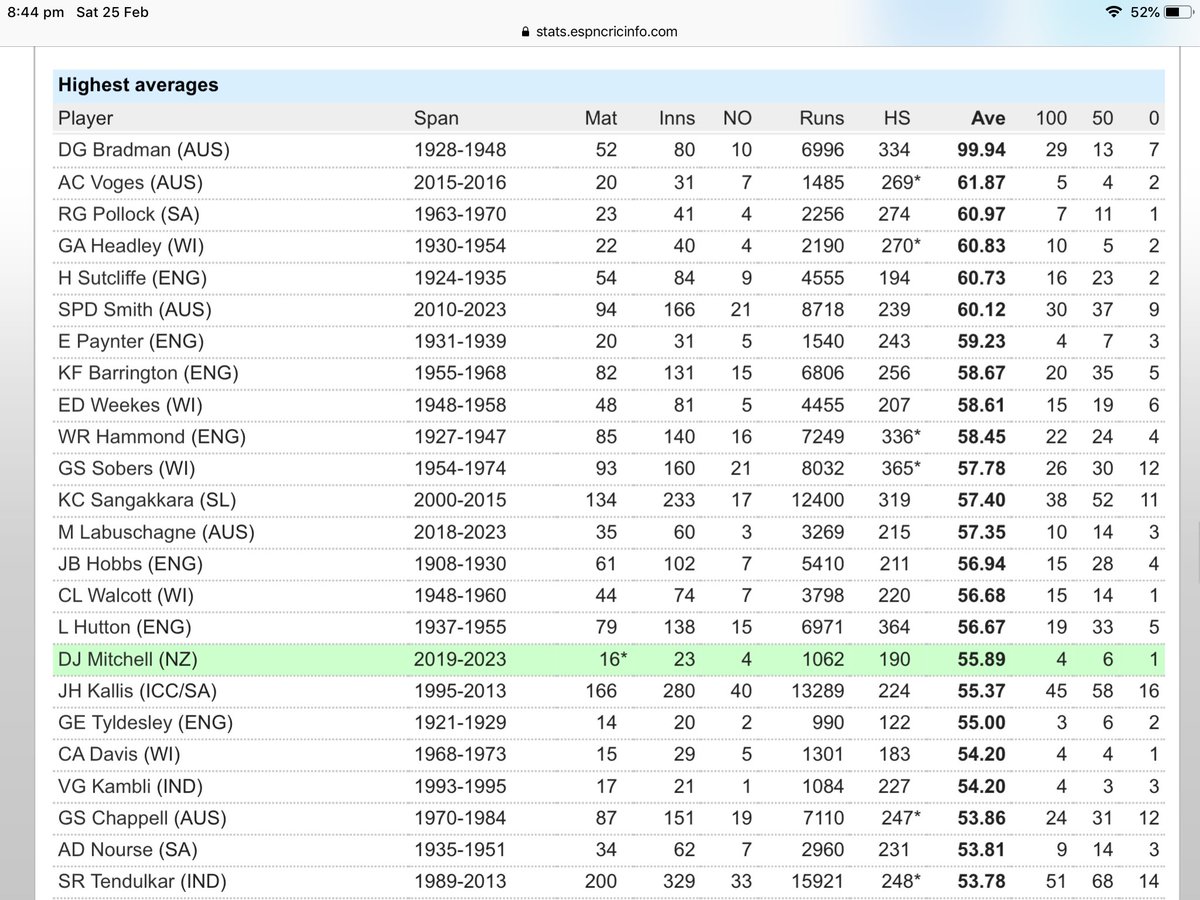Tap Kambli's 1084 runs value
The width and height of the screenshot is (1200, 900).
[822, 786]
